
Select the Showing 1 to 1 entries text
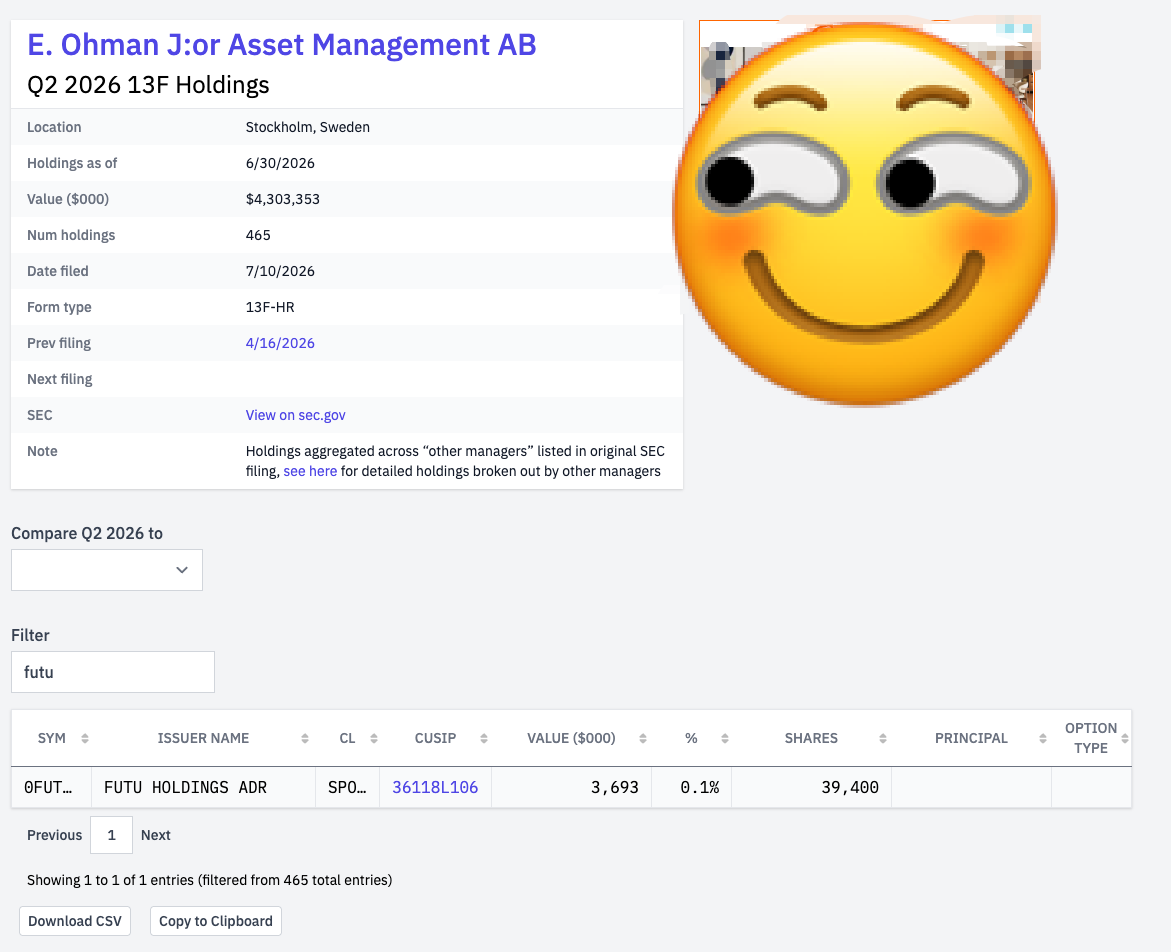(209, 880)
